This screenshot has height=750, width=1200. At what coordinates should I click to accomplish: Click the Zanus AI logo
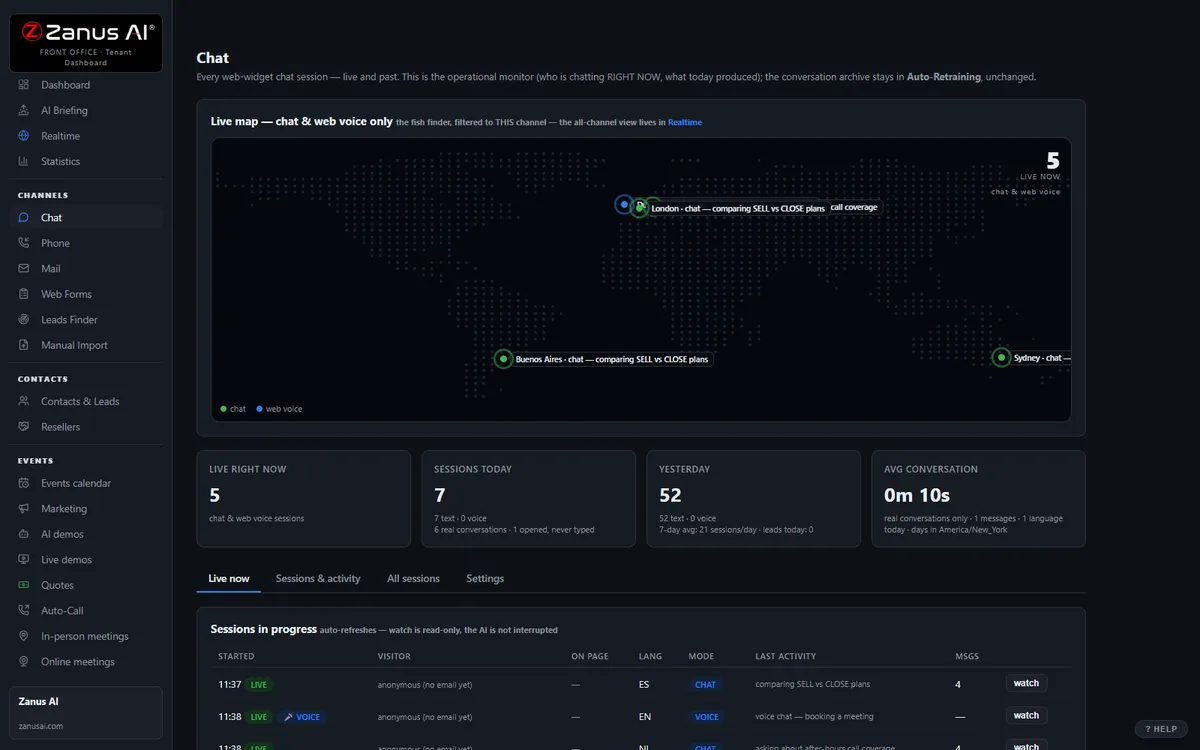click(86, 43)
